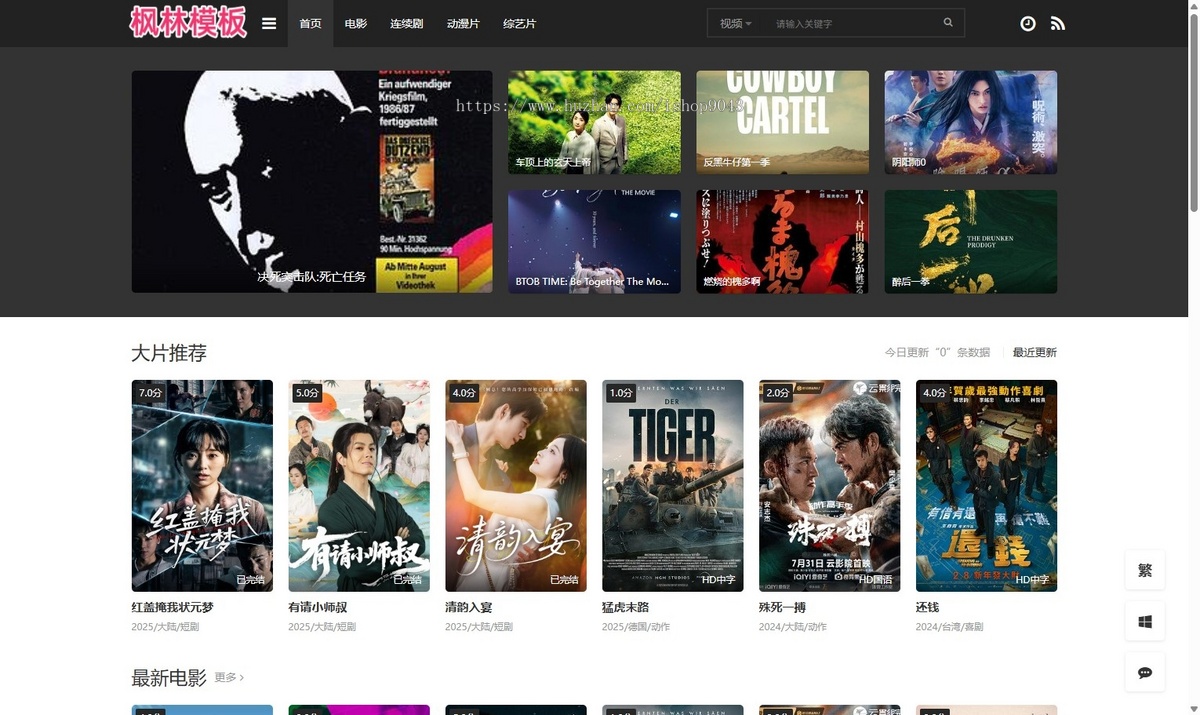Image resolution: width=1200 pixels, height=715 pixels.
Task: Open the chat message bubble icon
Action: [x=1145, y=672]
